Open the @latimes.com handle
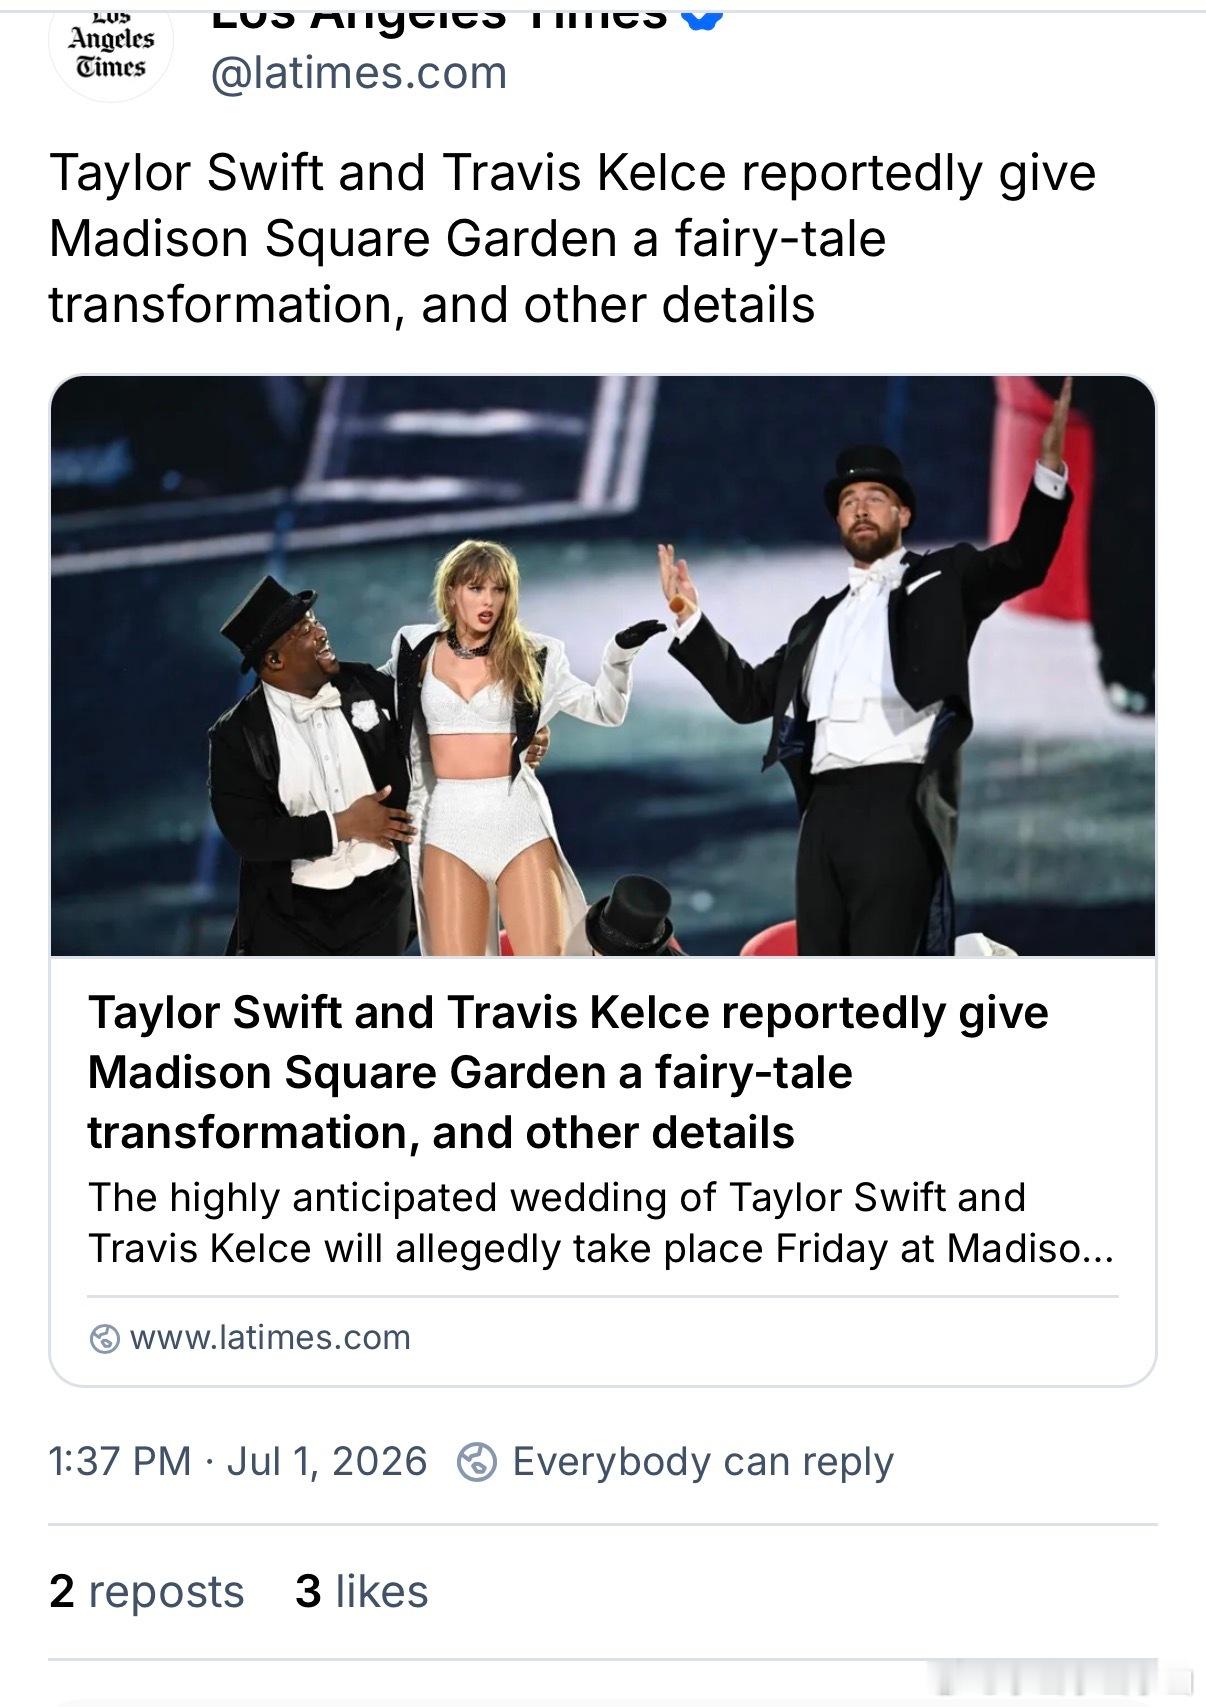Viewport: 1206px width, 1707px height. click(358, 73)
